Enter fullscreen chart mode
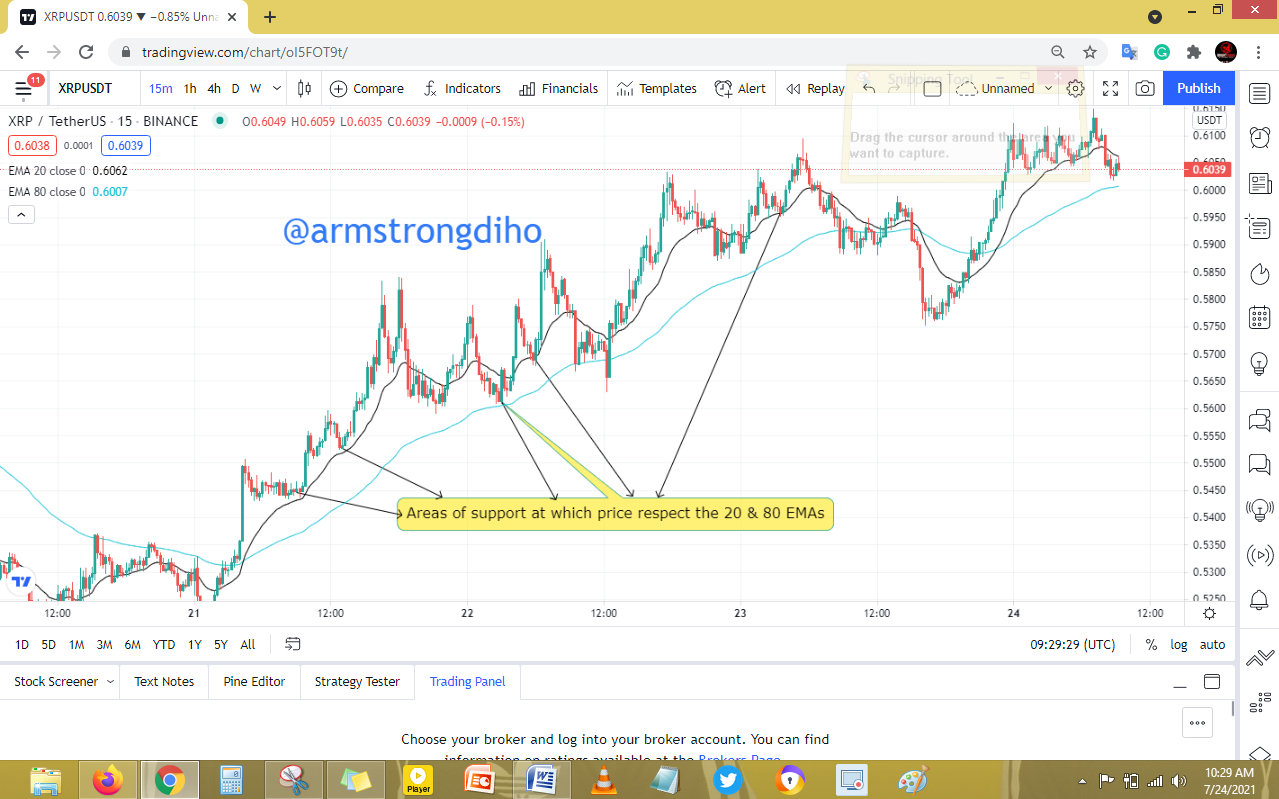The image size is (1279, 799). [x=1110, y=88]
